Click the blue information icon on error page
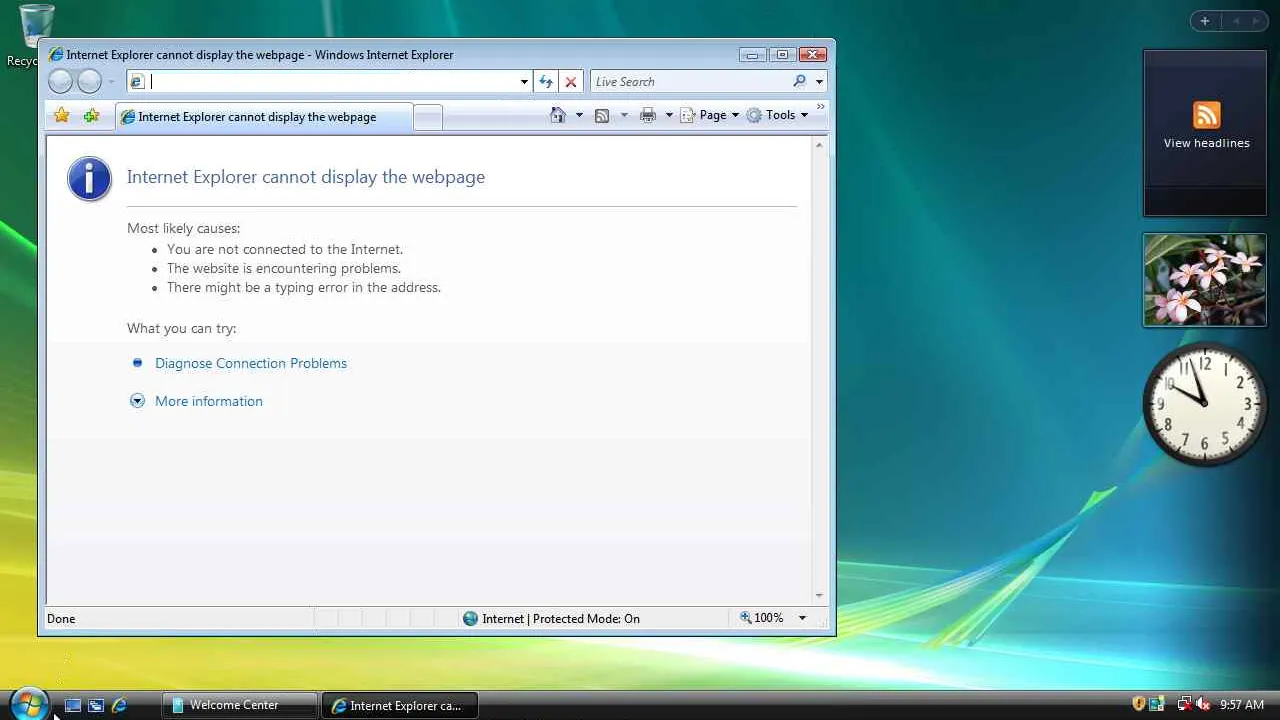The image size is (1280, 720). click(89, 179)
